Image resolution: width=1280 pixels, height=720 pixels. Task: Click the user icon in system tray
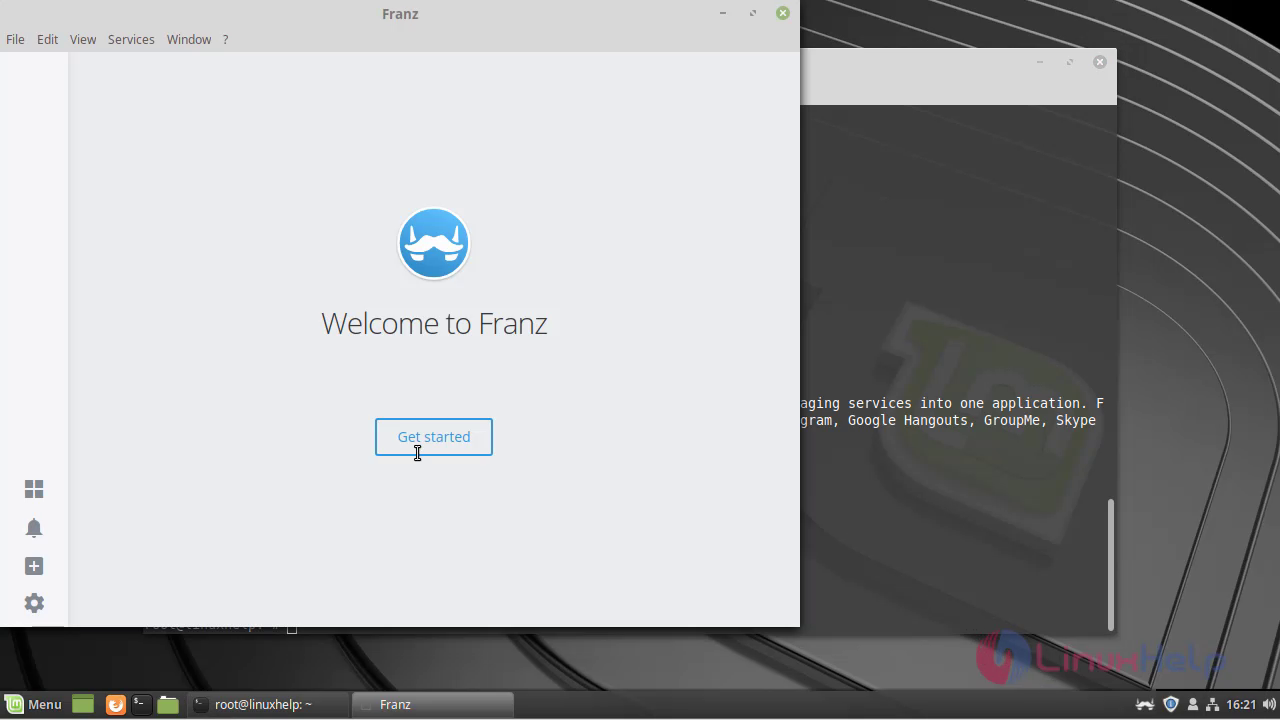pos(1192,704)
